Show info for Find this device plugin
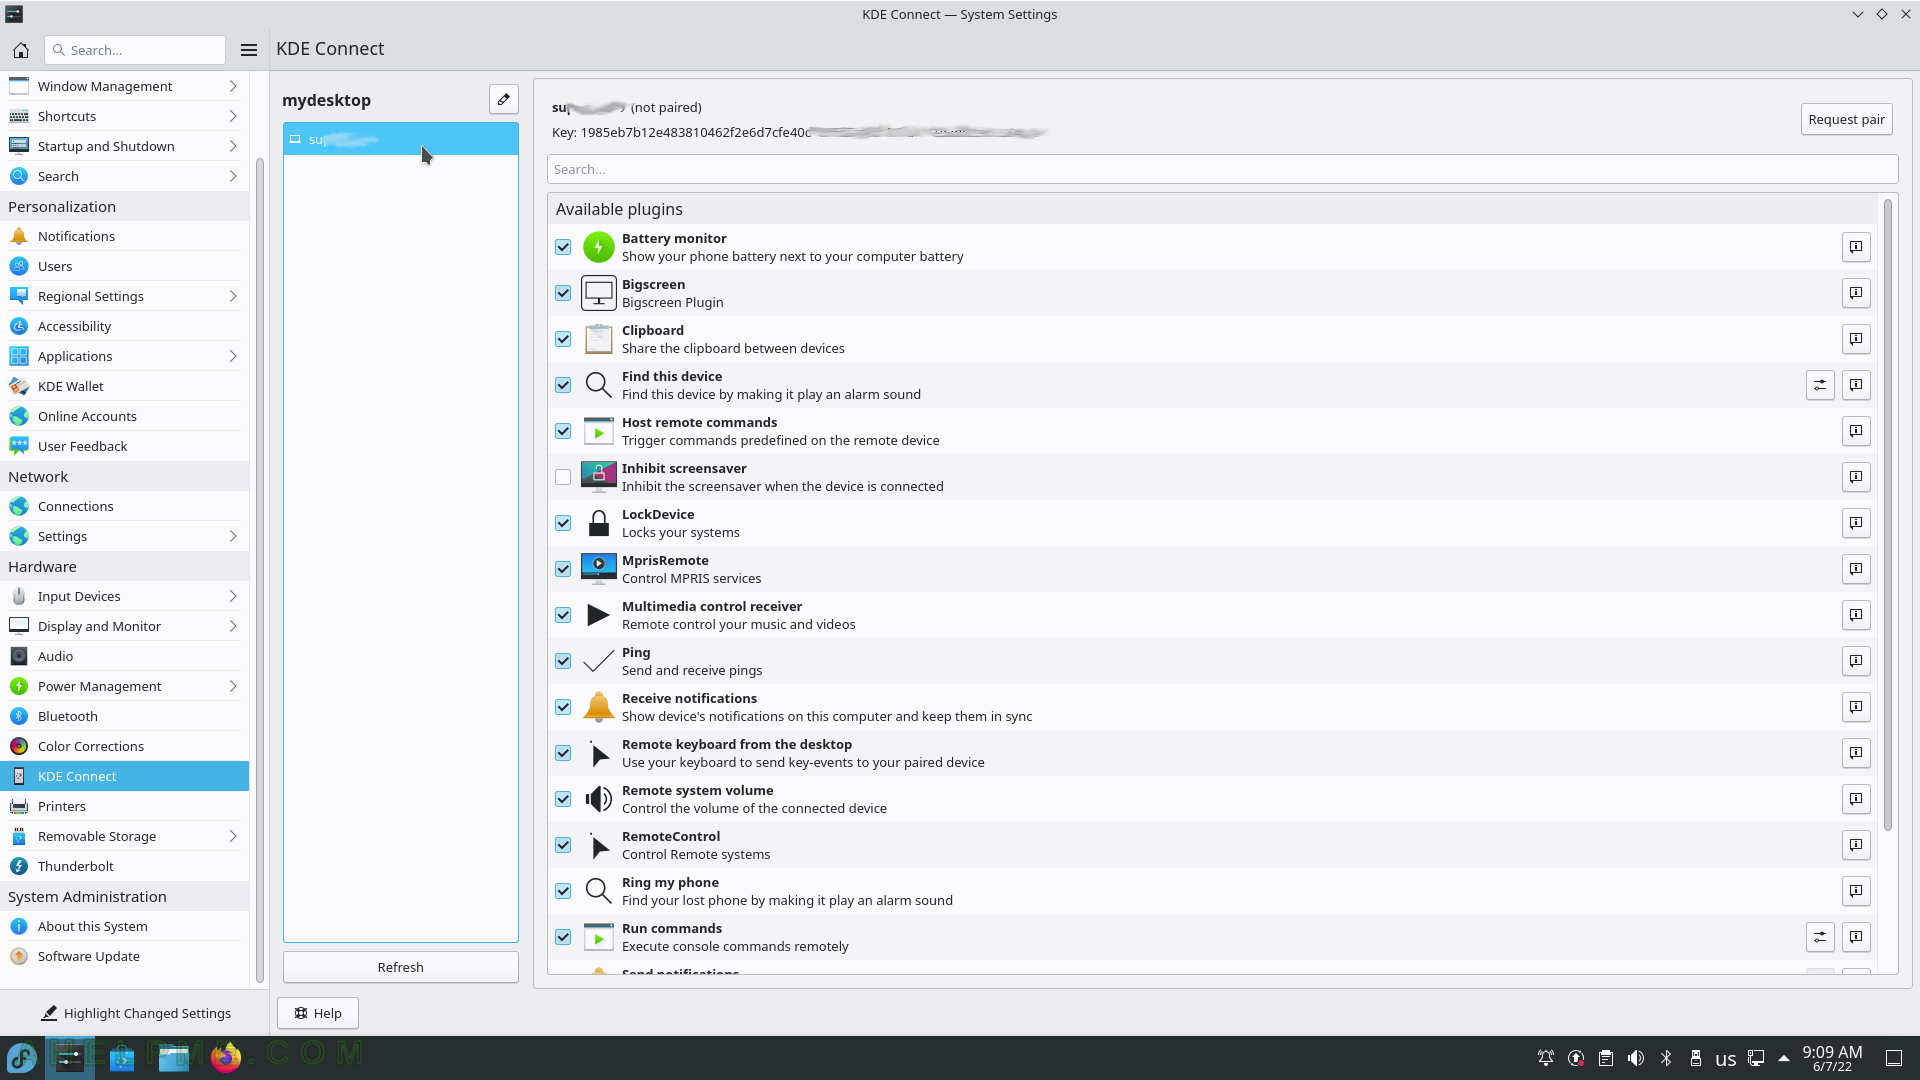Image resolution: width=1920 pixels, height=1080 pixels. (x=1856, y=385)
